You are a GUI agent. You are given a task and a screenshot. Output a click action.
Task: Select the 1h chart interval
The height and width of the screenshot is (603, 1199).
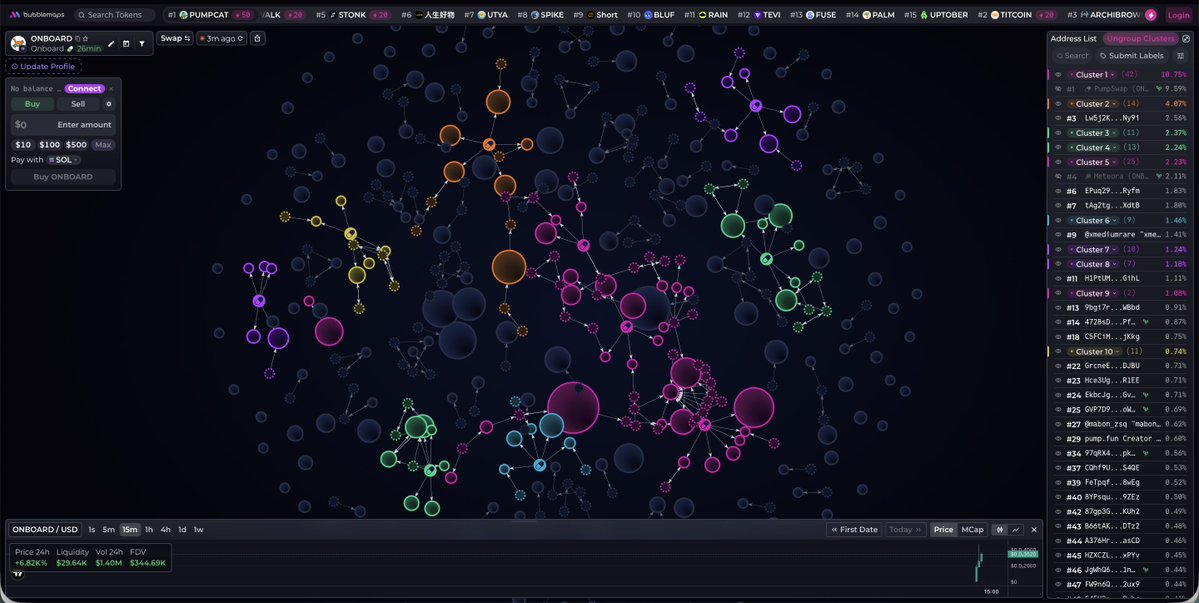pos(149,530)
